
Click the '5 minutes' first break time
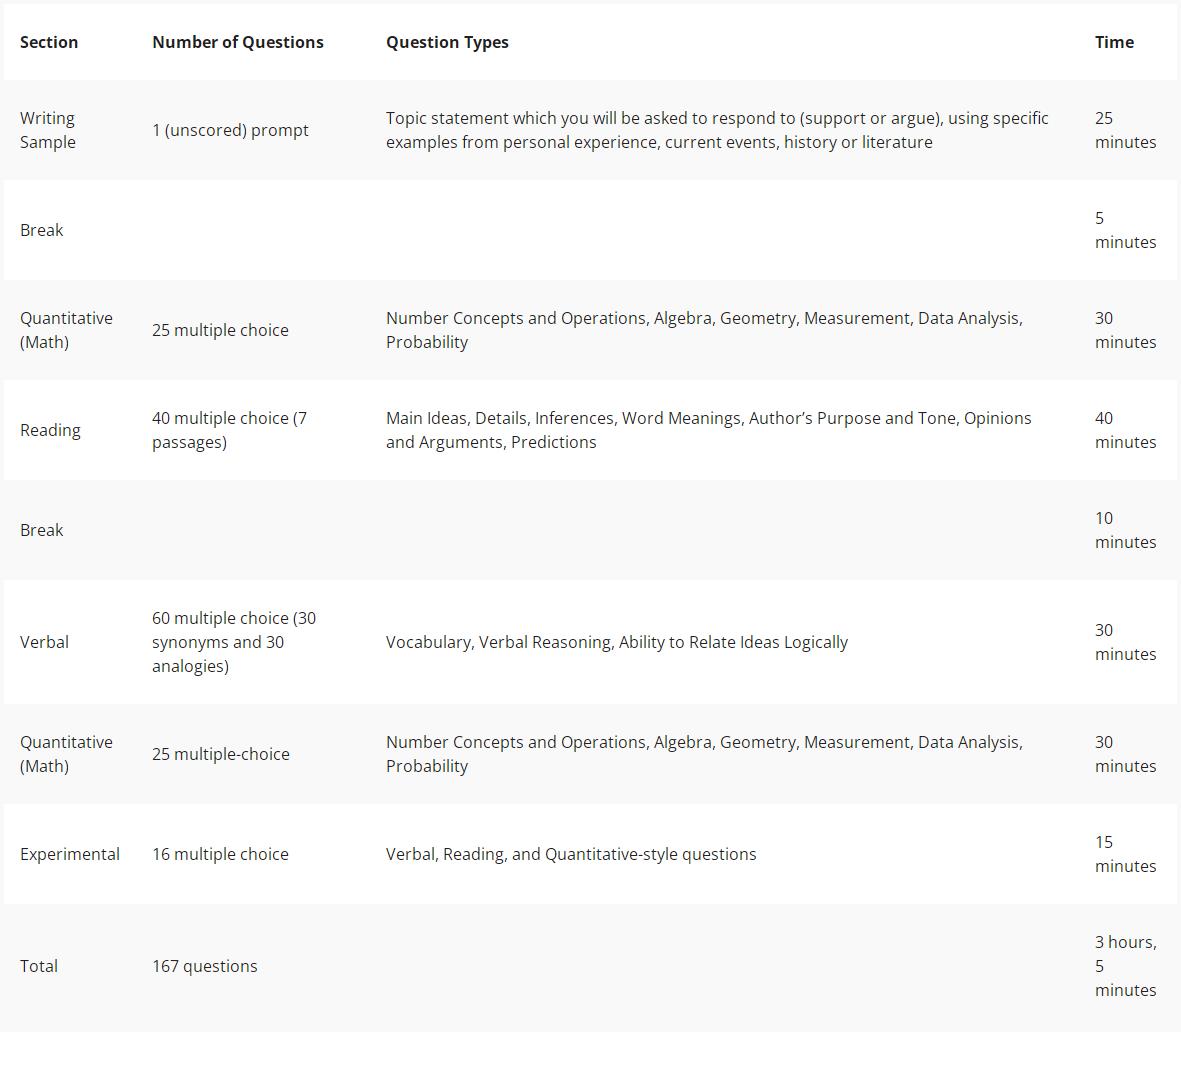coord(1125,230)
